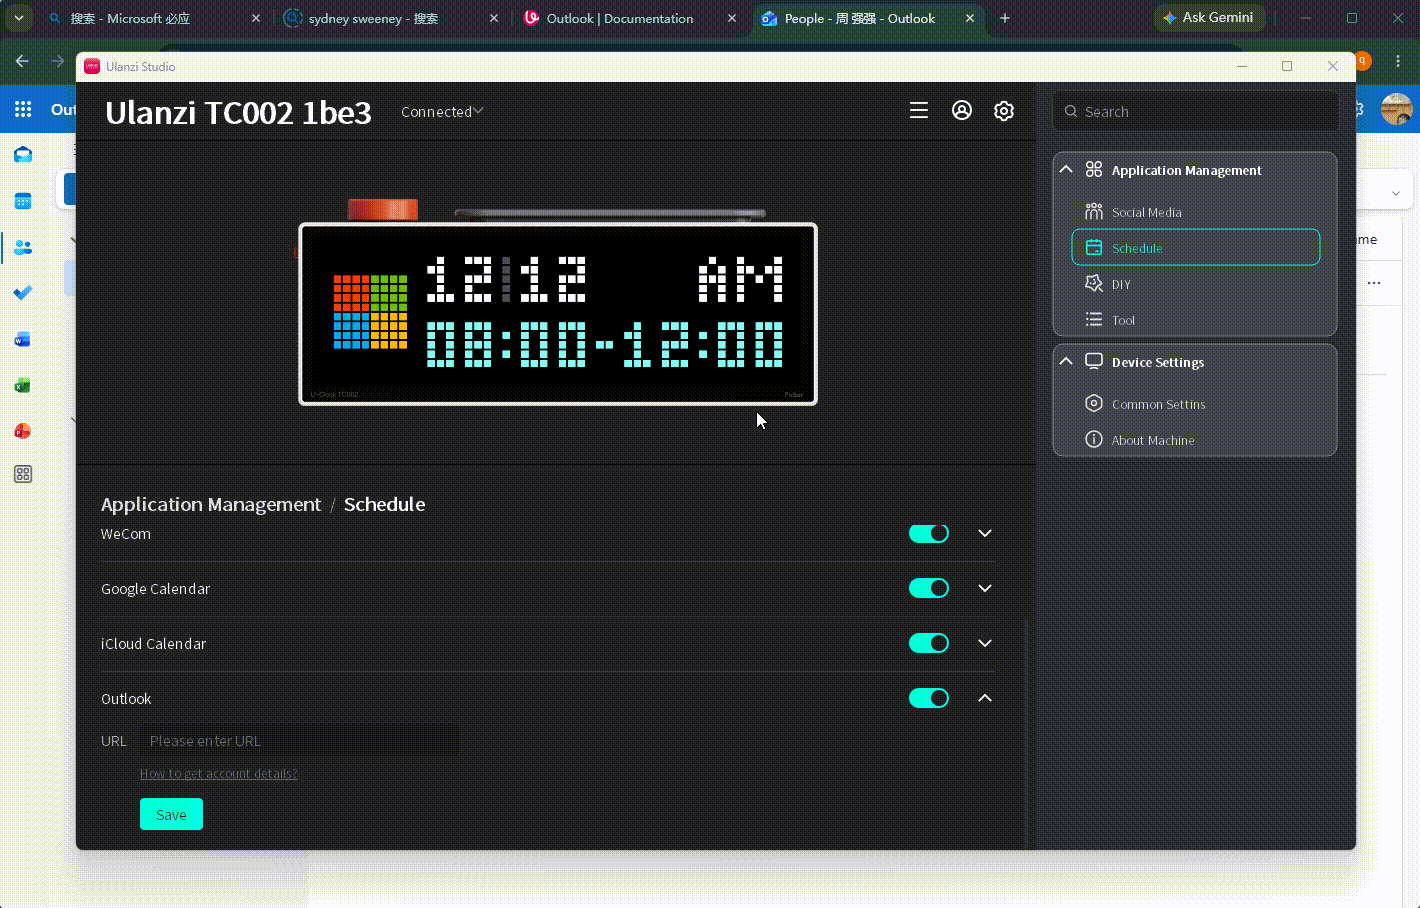Open Mail in Outlook left rail
Screen dimensions: 1420x908
point(23,155)
